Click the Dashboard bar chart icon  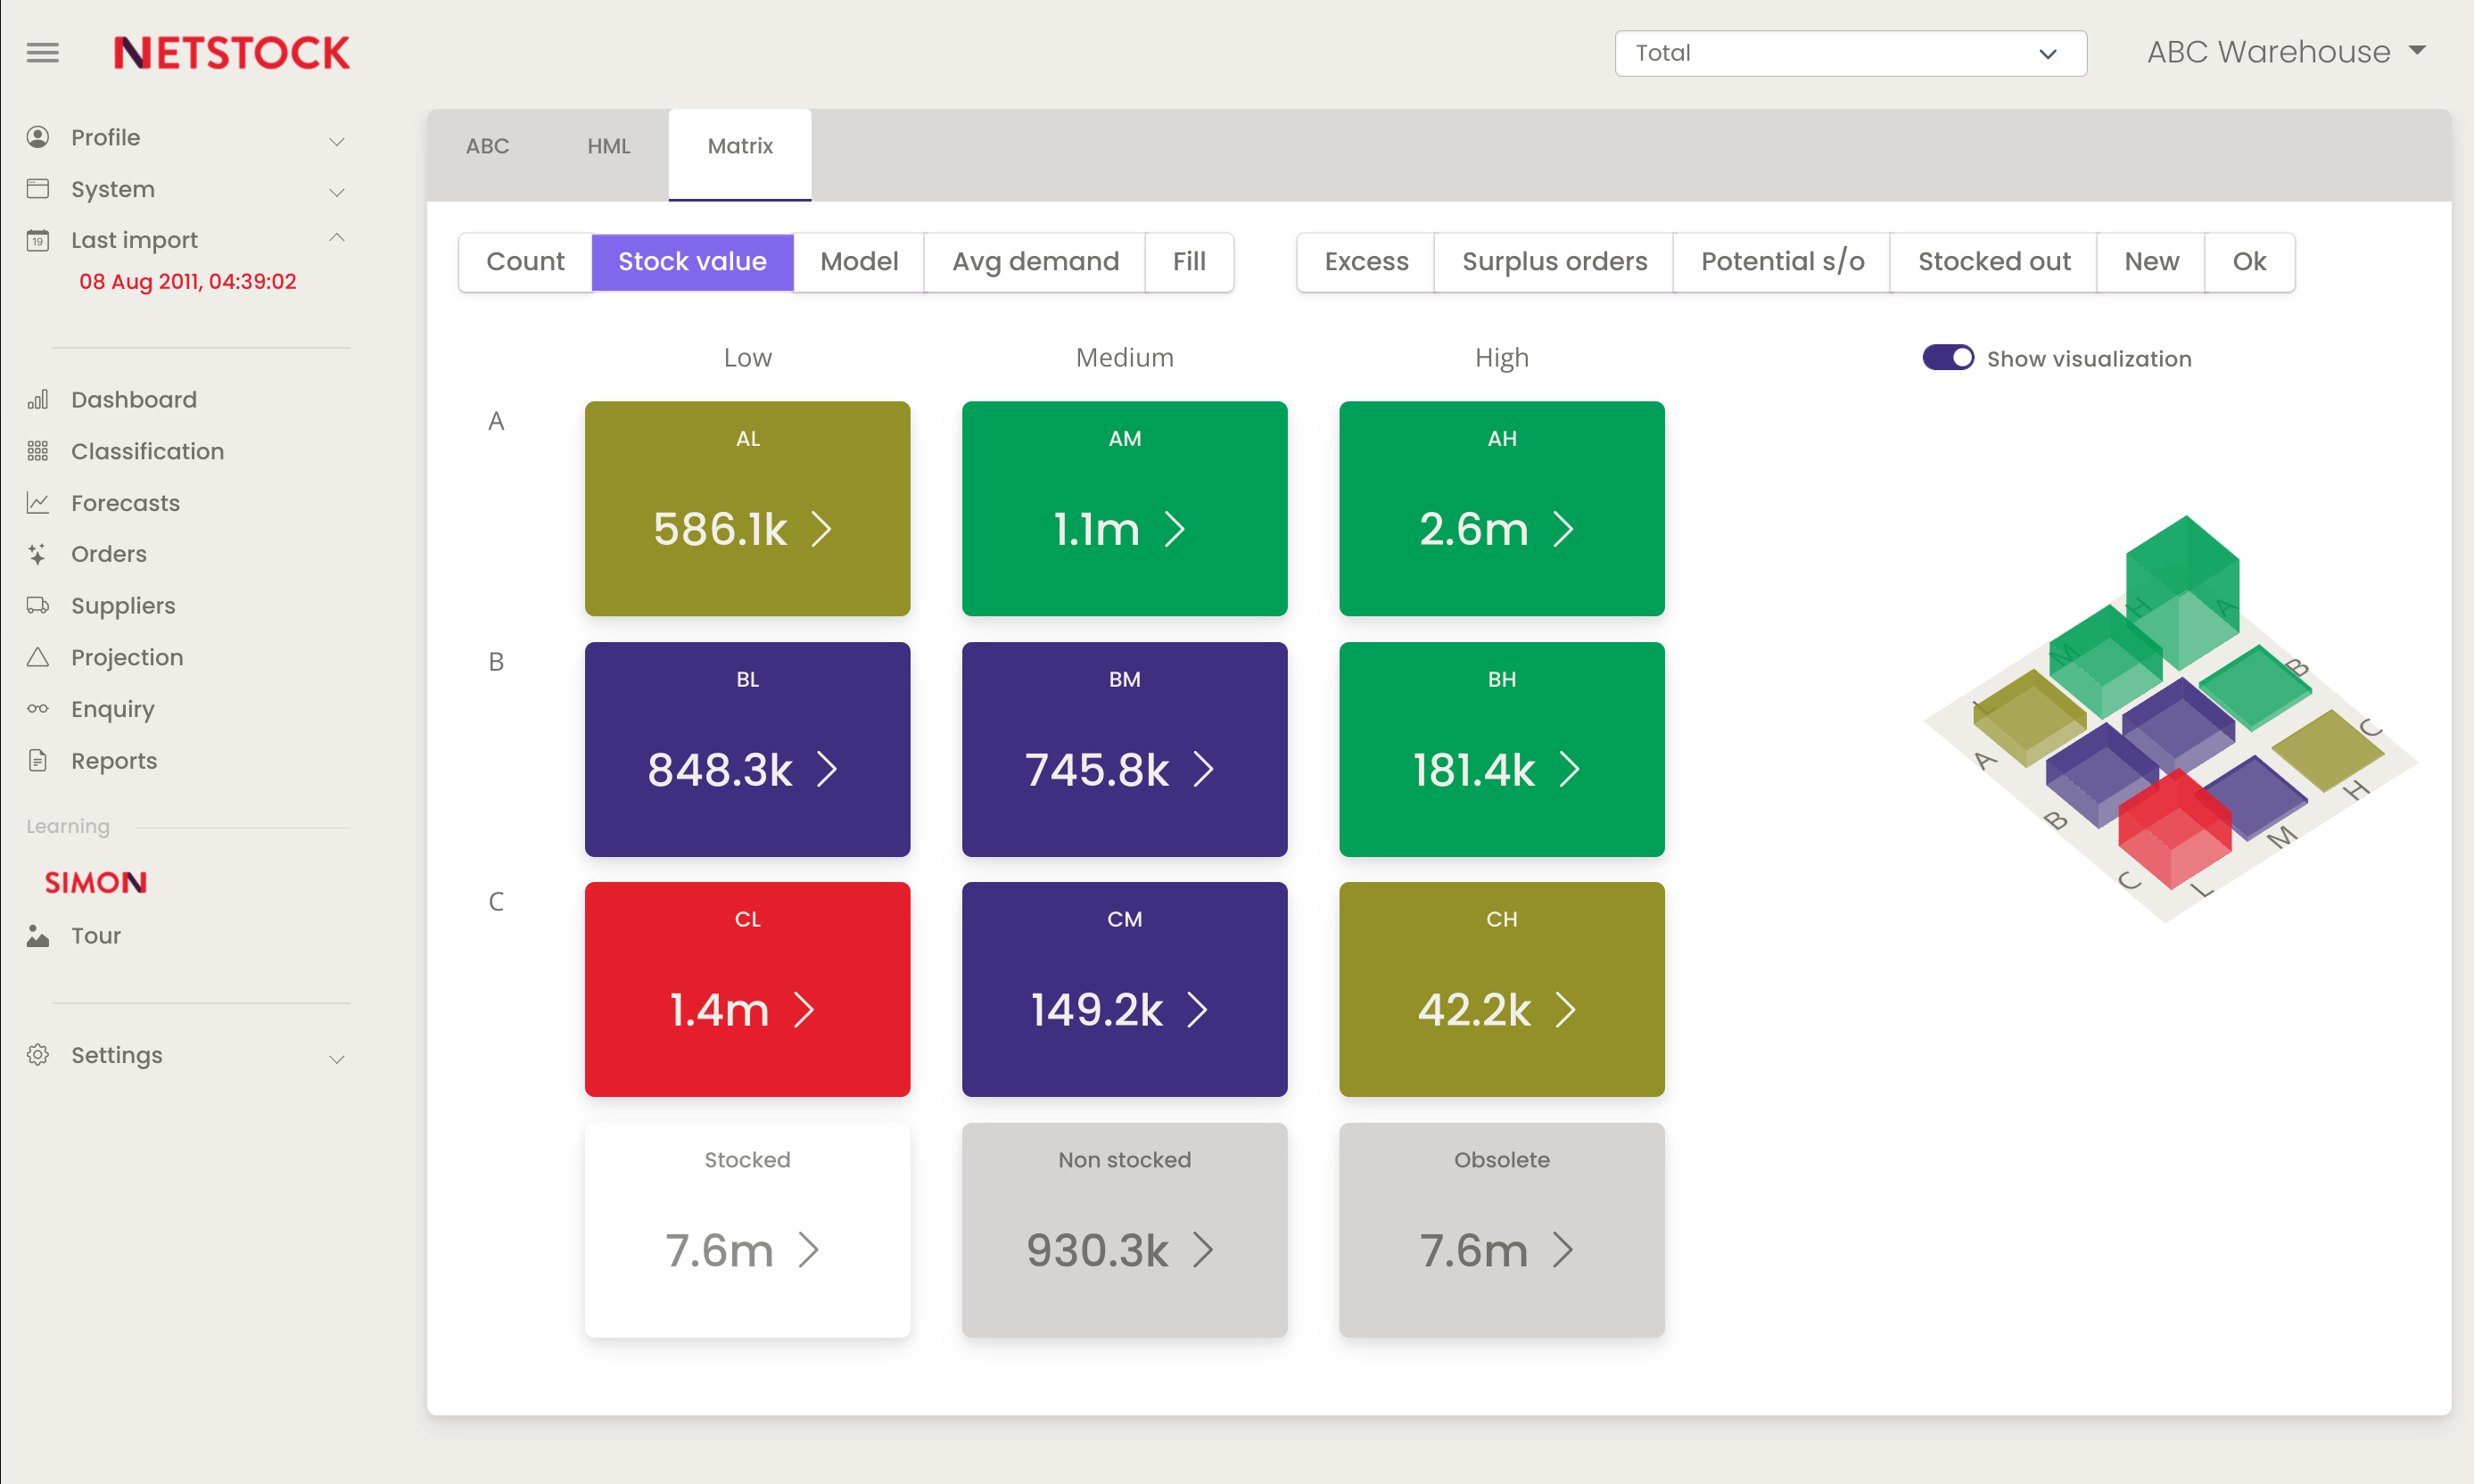point(38,400)
